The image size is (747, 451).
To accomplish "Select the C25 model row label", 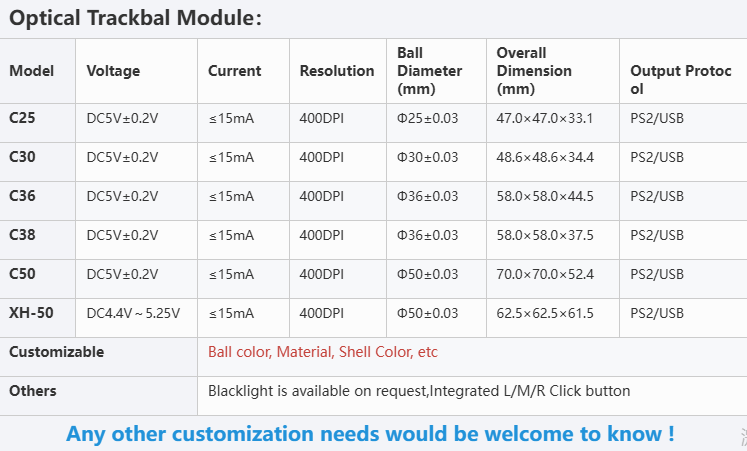I will pyautogui.click(x=22, y=118).
